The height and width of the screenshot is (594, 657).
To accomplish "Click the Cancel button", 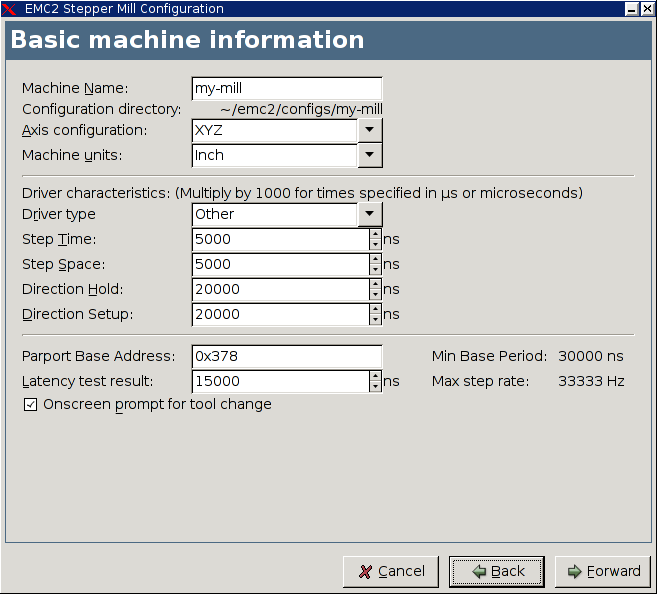I will tap(391, 572).
